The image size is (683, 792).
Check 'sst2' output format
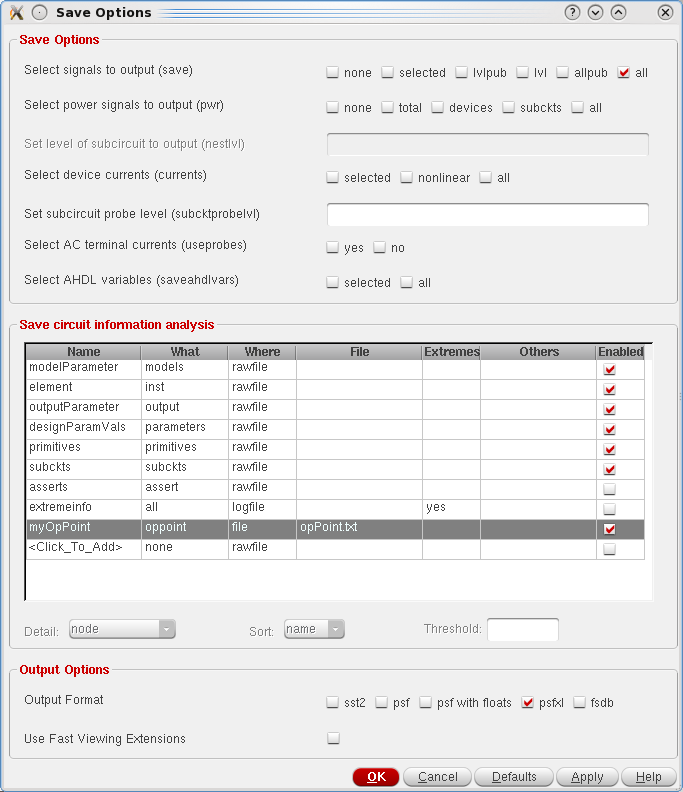point(332,702)
